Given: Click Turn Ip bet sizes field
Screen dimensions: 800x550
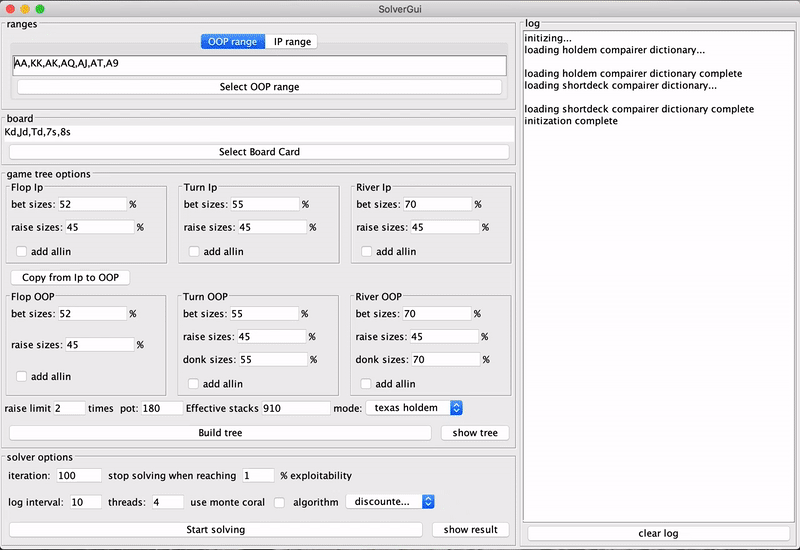Looking at the screenshot, I should [265, 204].
